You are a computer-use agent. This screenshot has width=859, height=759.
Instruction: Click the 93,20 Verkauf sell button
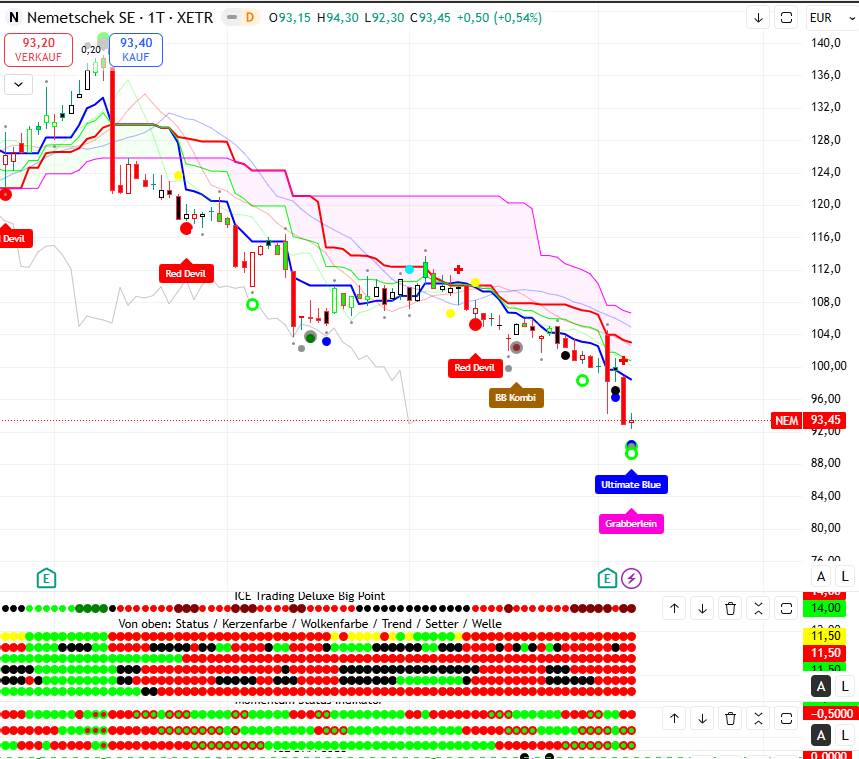38,49
